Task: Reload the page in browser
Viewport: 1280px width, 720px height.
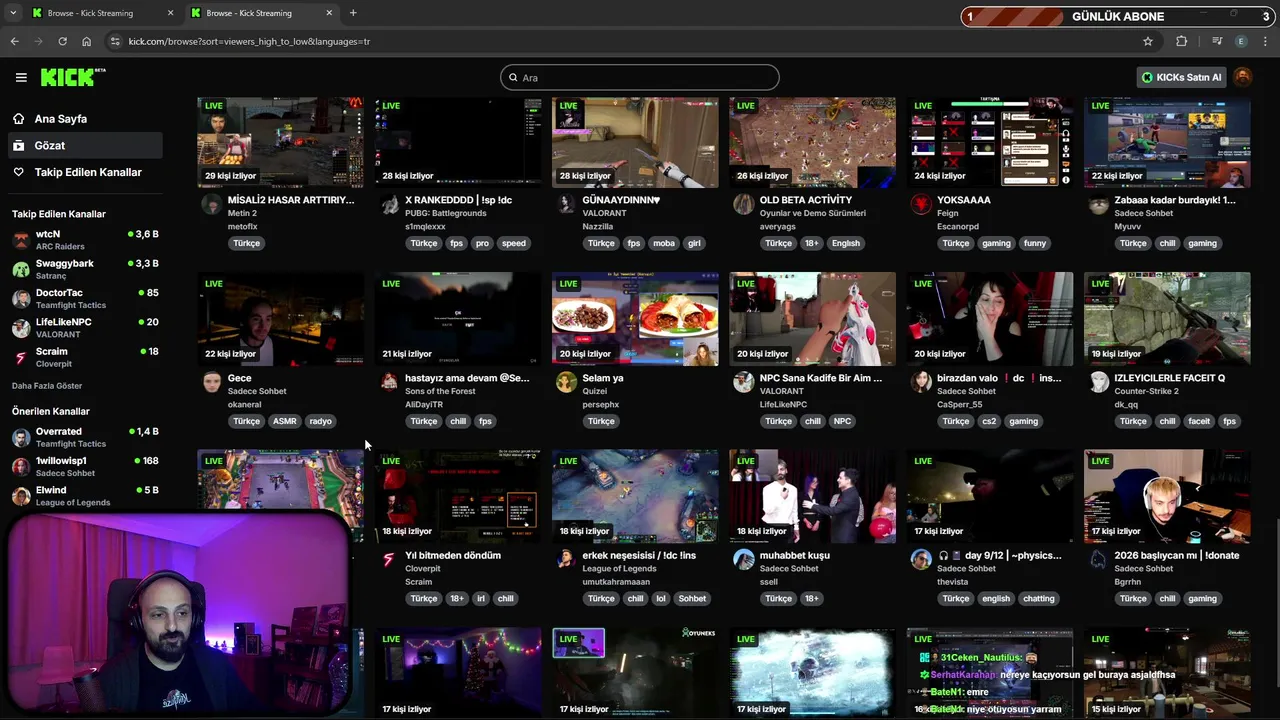Action: tap(62, 41)
